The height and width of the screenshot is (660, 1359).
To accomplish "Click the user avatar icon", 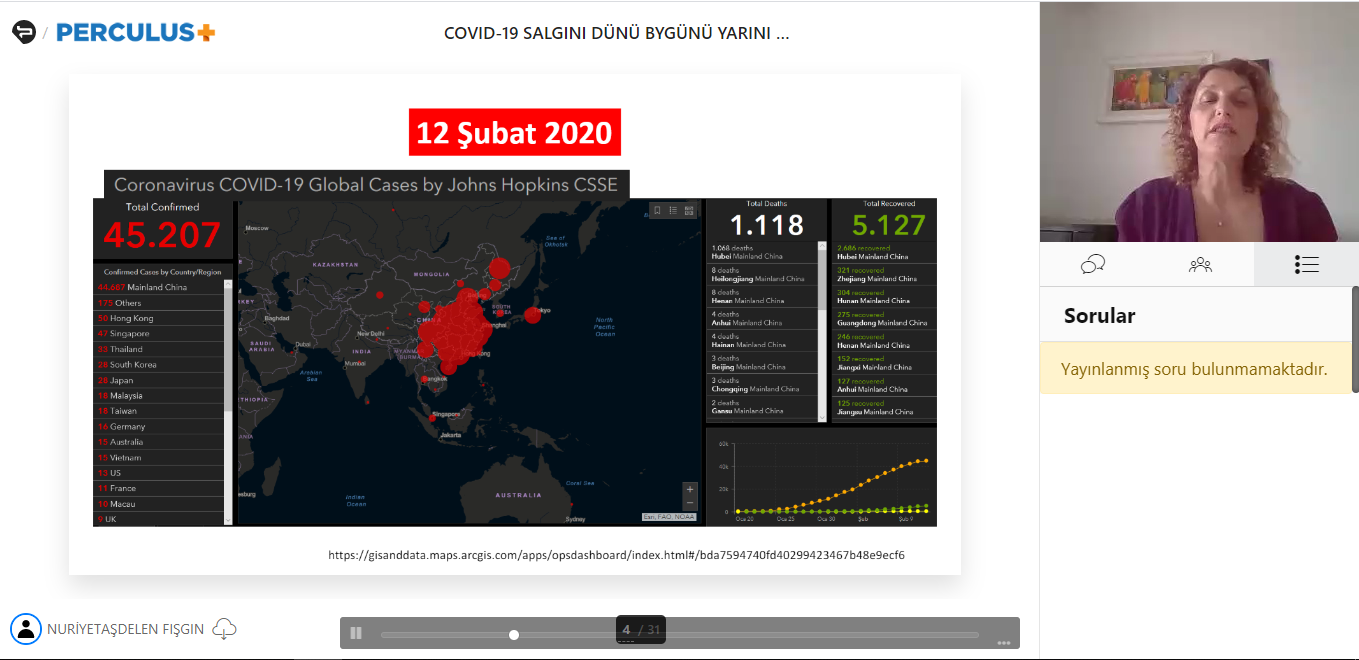I will (25, 629).
